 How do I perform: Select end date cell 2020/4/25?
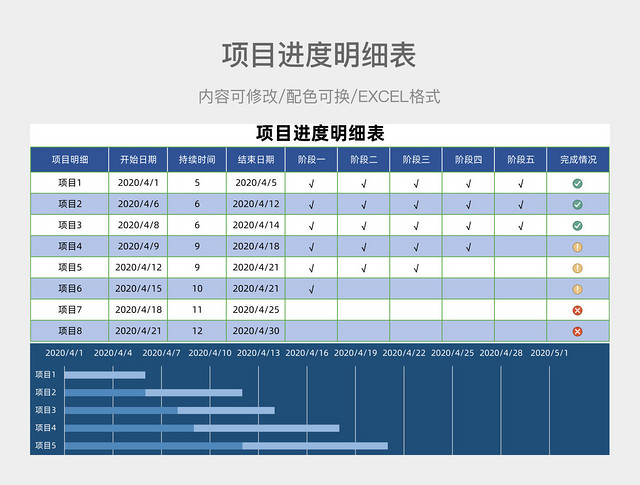pos(256,310)
